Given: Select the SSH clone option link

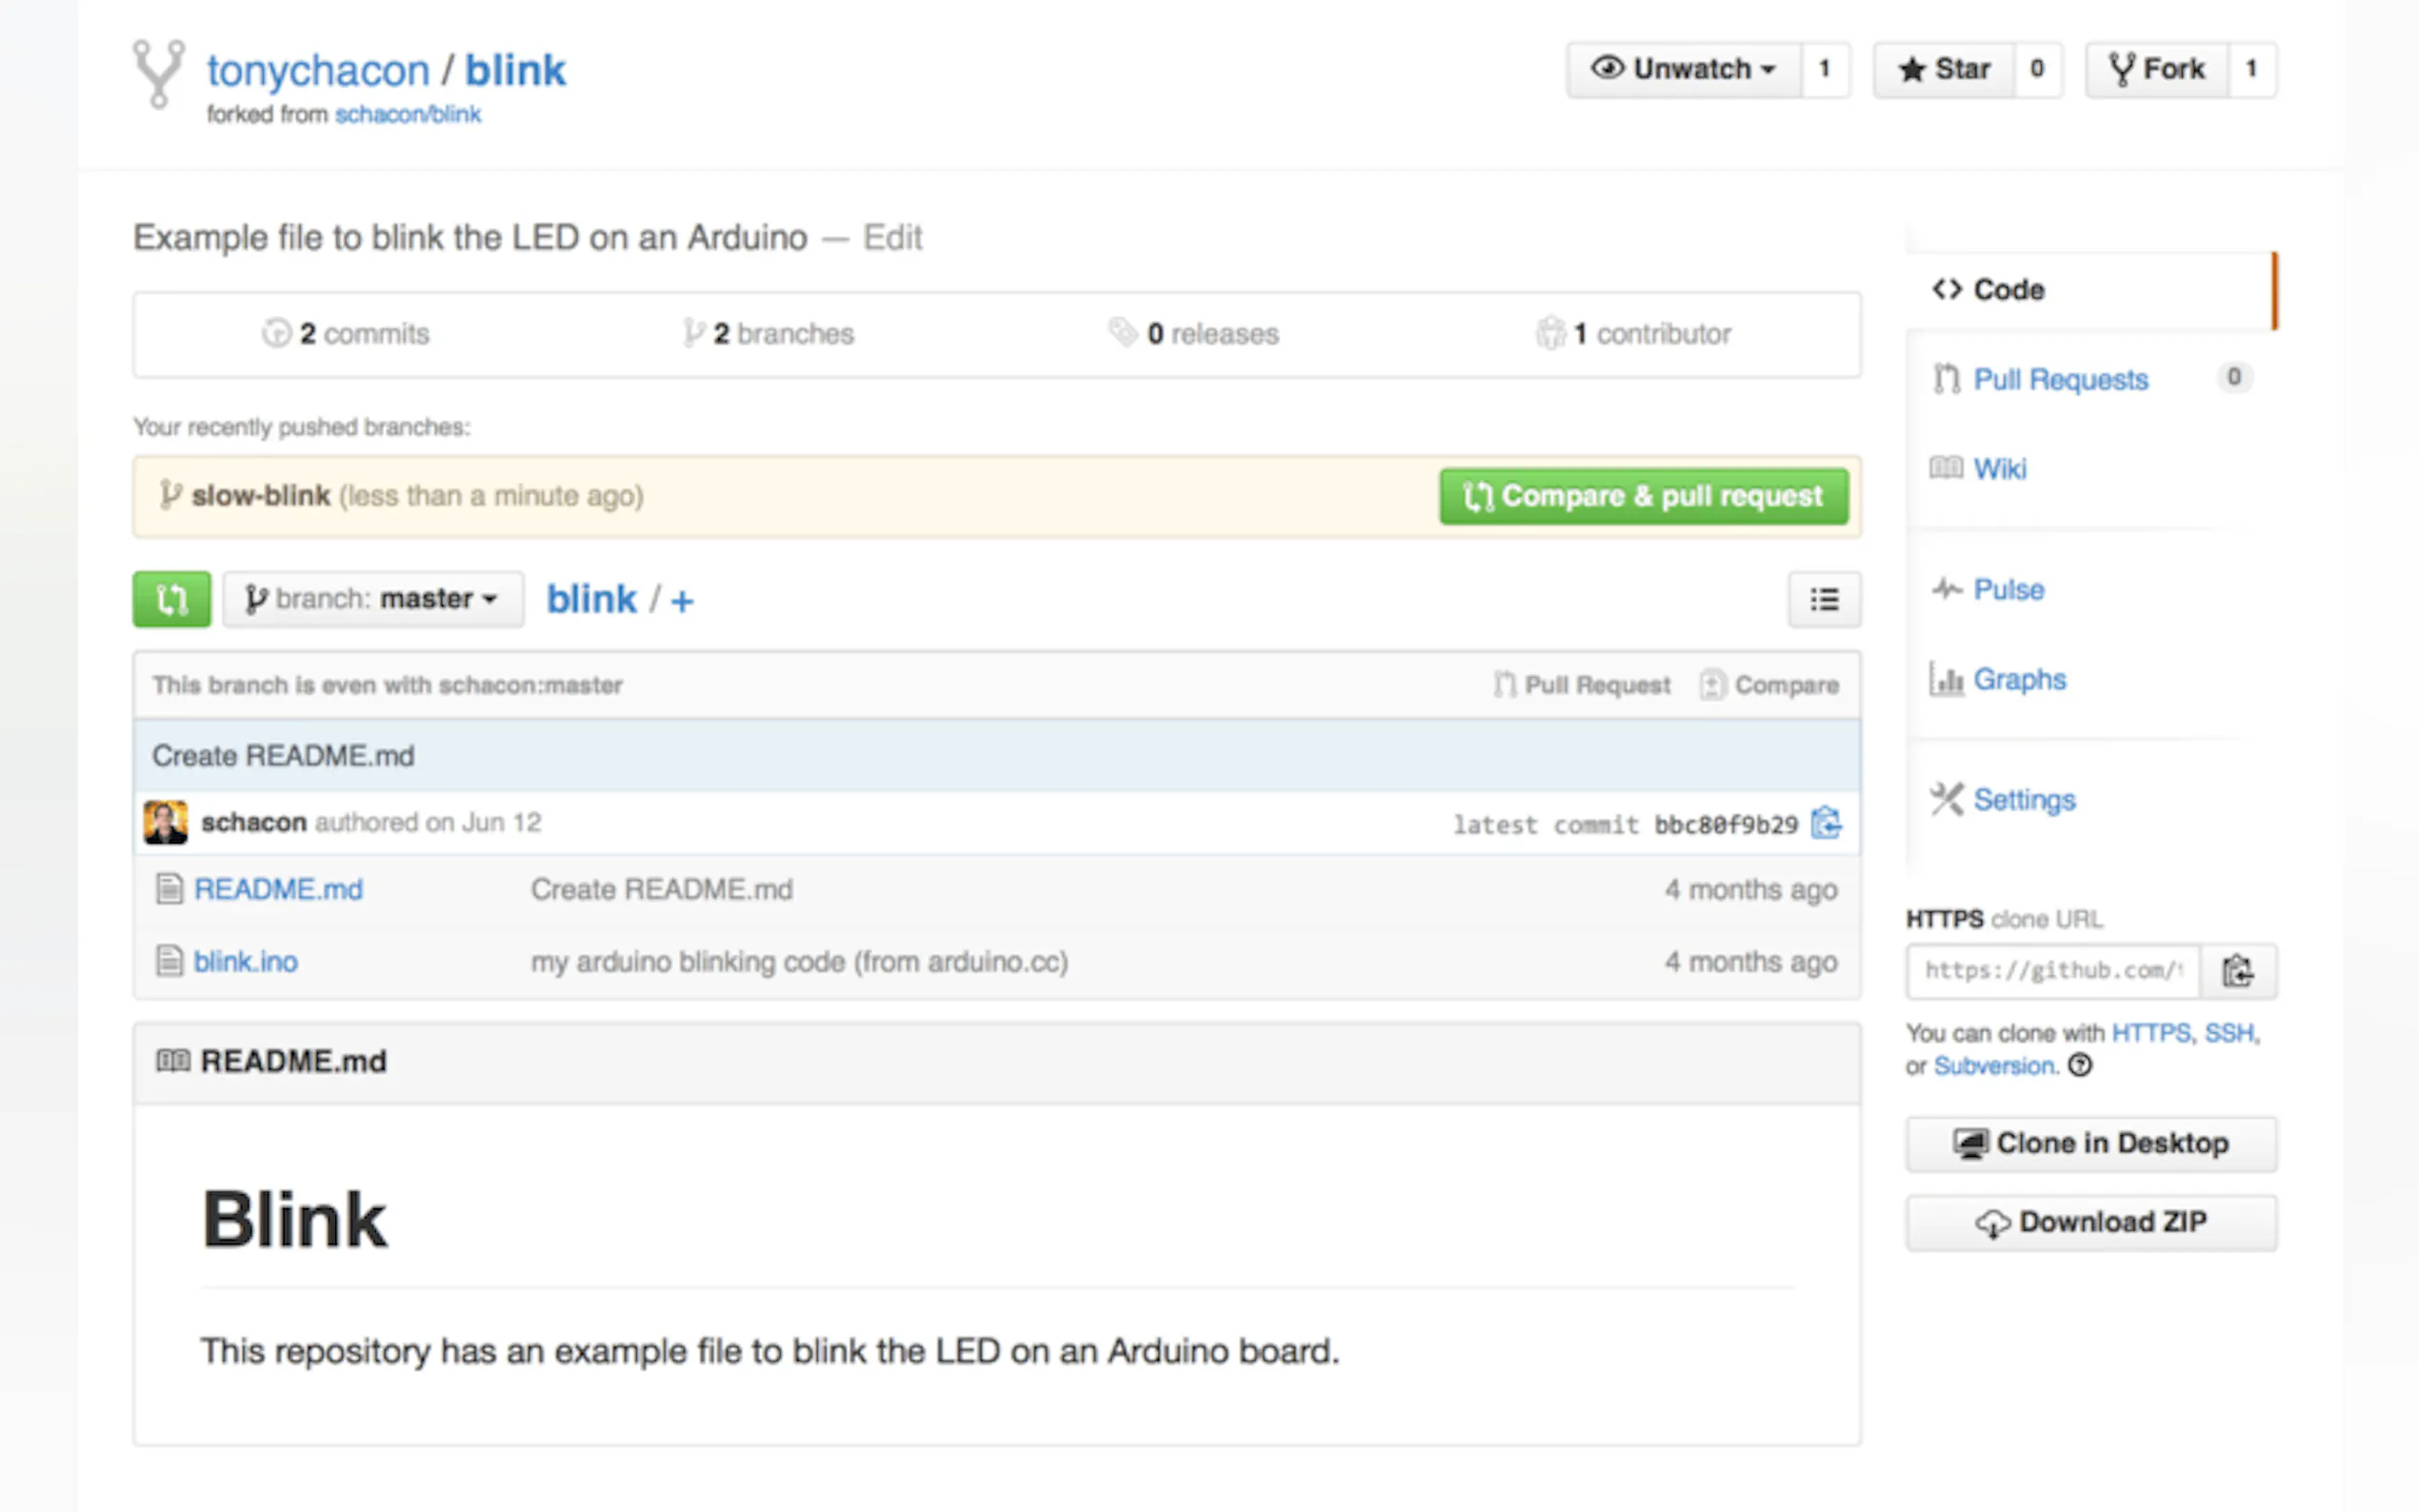Looking at the screenshot, I should [2229, 1033].
